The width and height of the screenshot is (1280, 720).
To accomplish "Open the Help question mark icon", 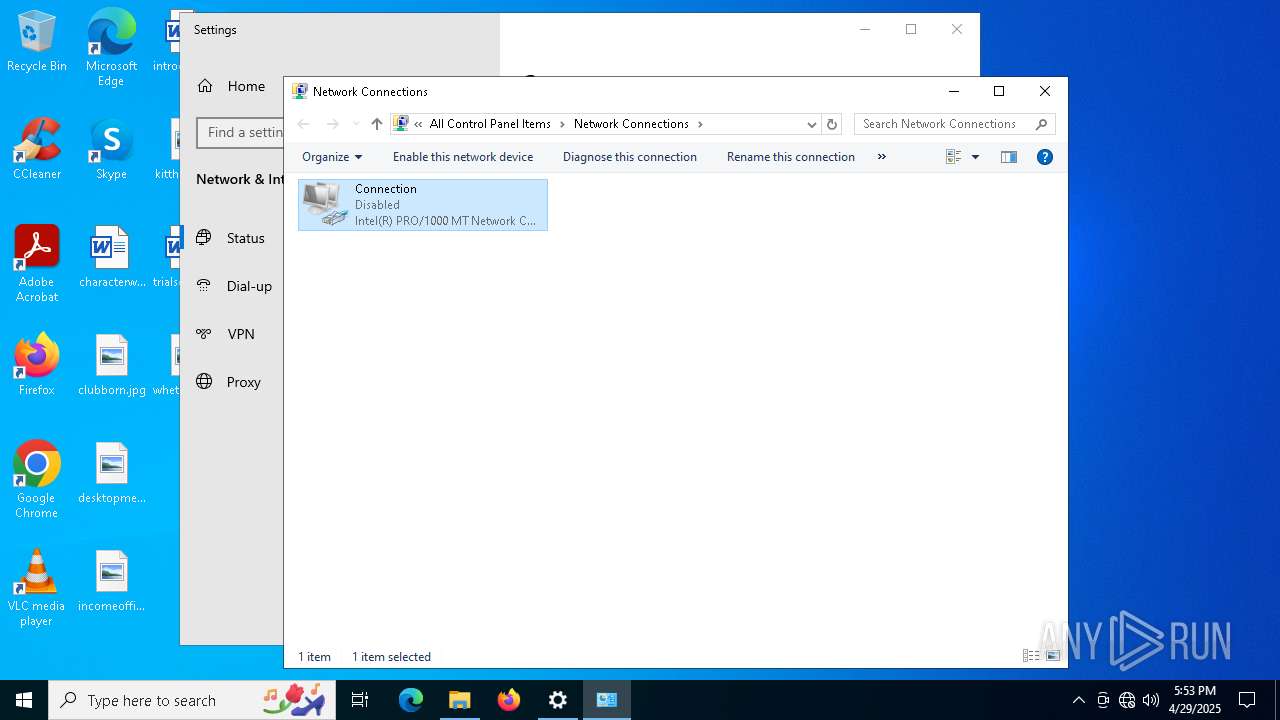I will coord(1045,157).
